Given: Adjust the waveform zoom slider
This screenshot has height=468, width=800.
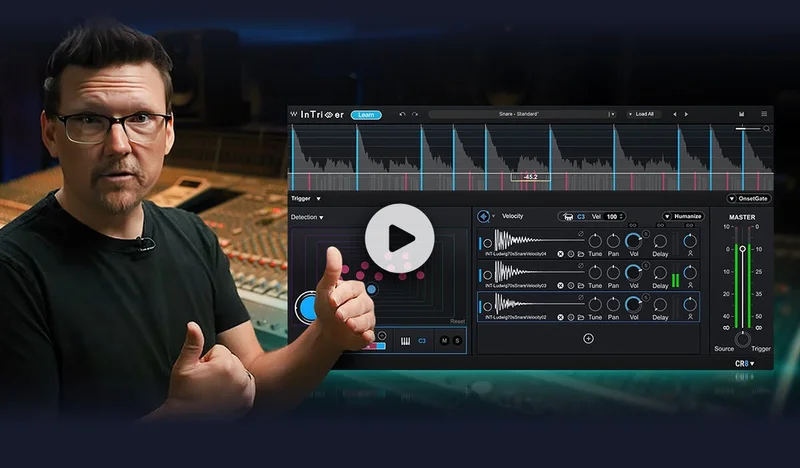Looking at the screenshot, I should (747, 129).
